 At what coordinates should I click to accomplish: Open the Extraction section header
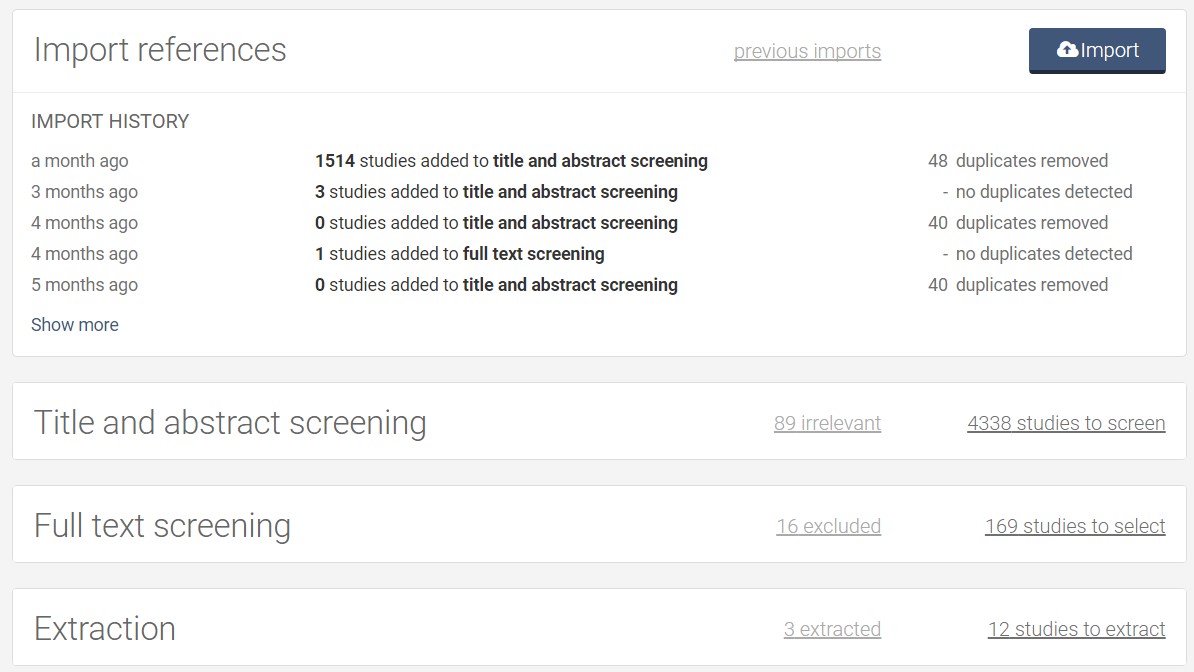[x=105, y=629]
